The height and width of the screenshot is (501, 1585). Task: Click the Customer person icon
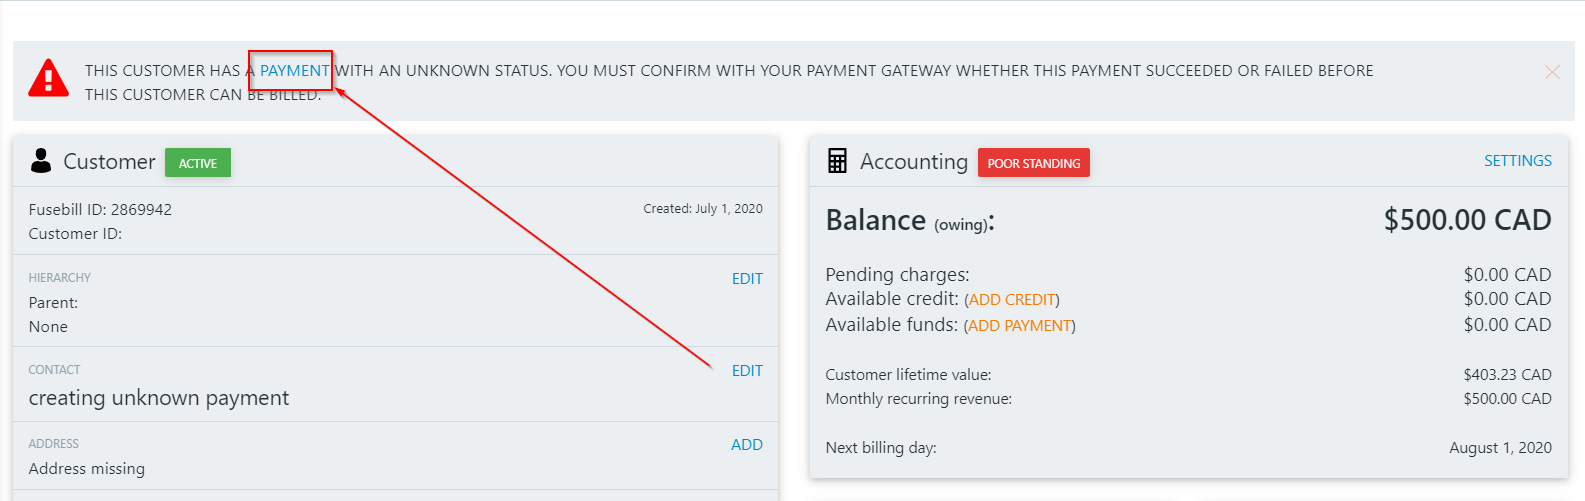41,161
